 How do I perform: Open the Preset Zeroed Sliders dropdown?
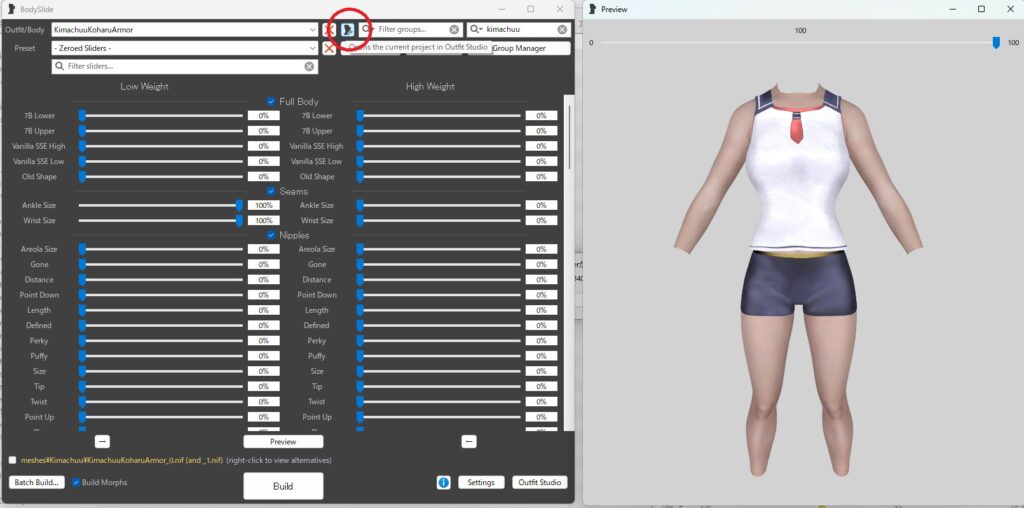[314, 48]
